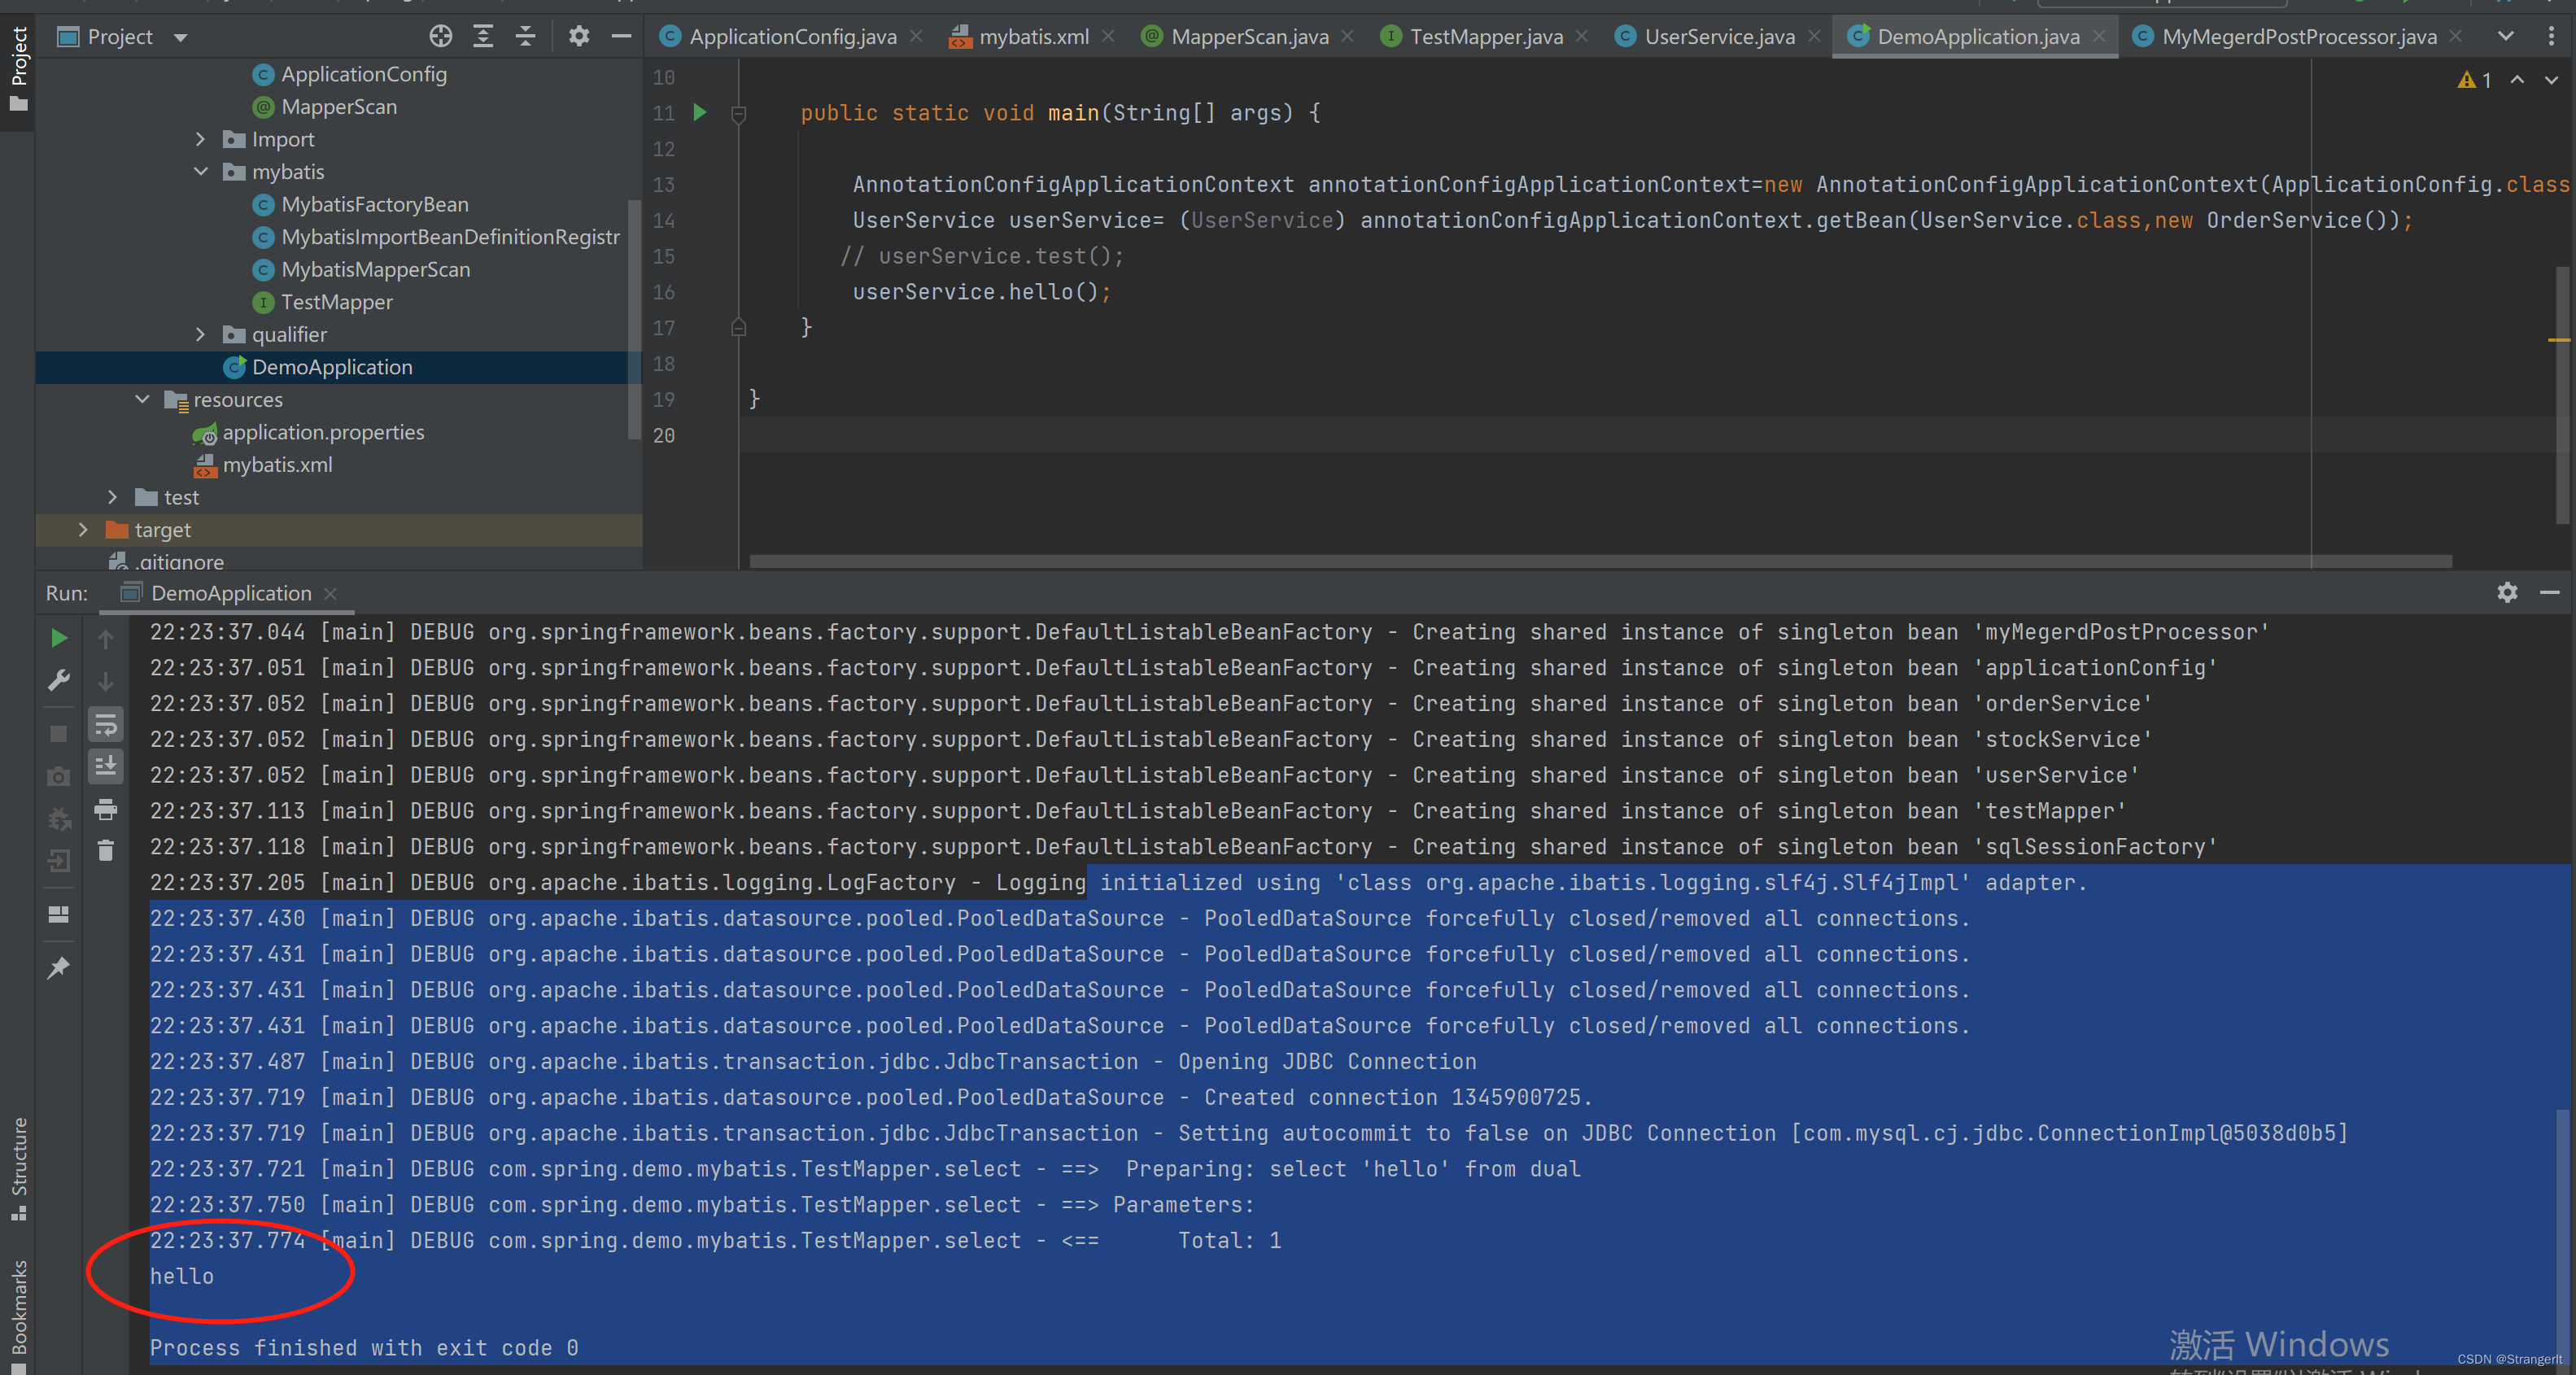Print the console output using the printer icon
This screenshot has width=2576, height=1375.
[x=105, y=809]
